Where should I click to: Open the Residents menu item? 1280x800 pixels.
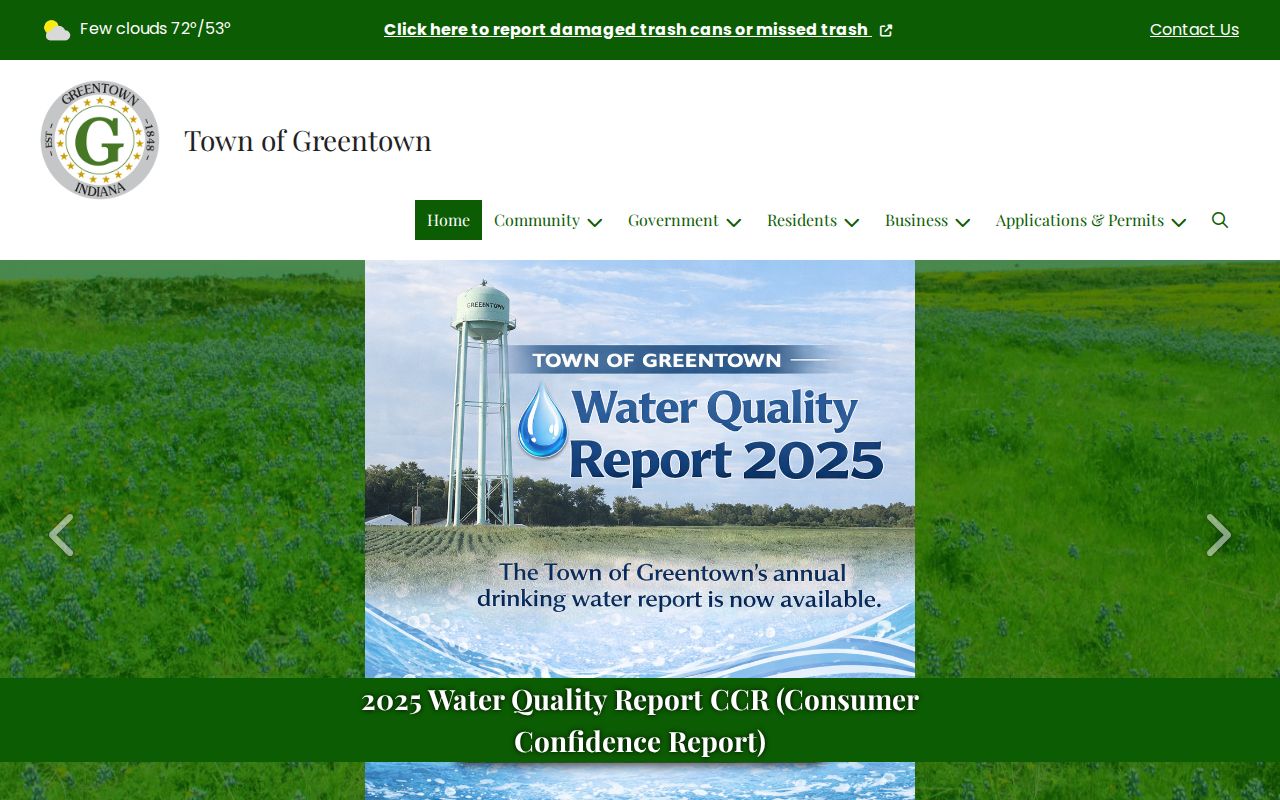802,220
